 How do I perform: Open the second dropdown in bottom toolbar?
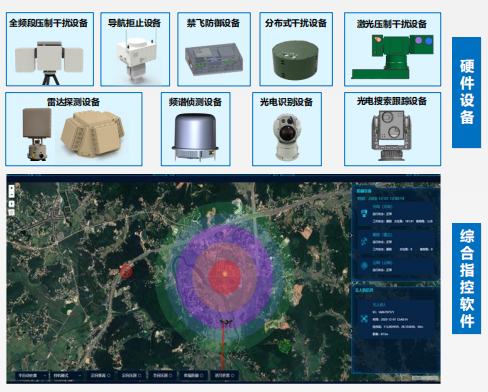66,375
